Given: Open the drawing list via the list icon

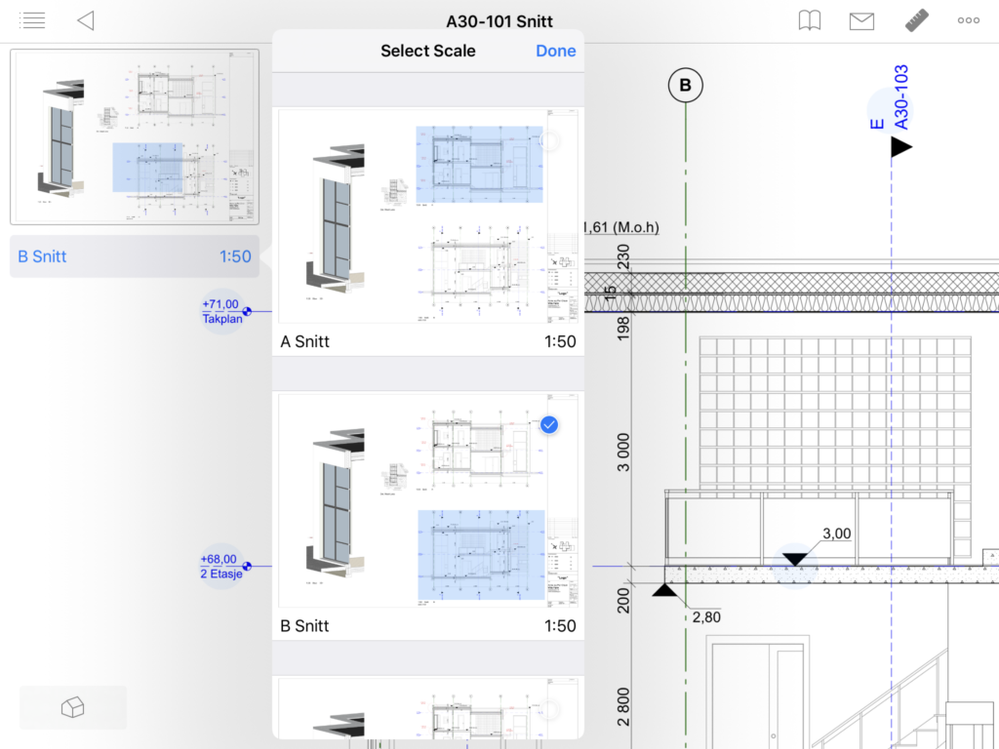Looking at the screenshot, I should point(32,20).
